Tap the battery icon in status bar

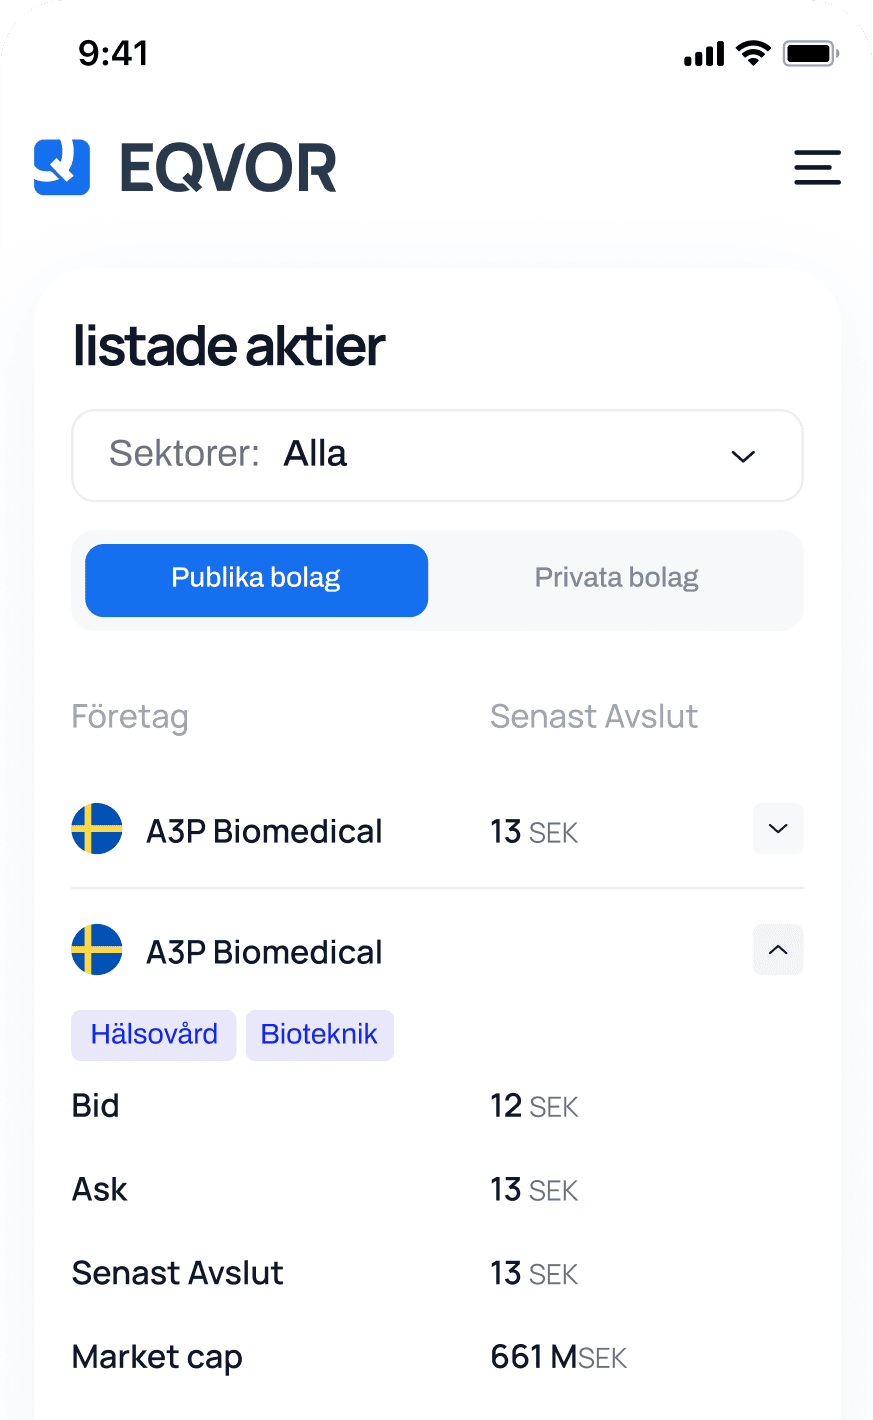[x=810, y=53]
